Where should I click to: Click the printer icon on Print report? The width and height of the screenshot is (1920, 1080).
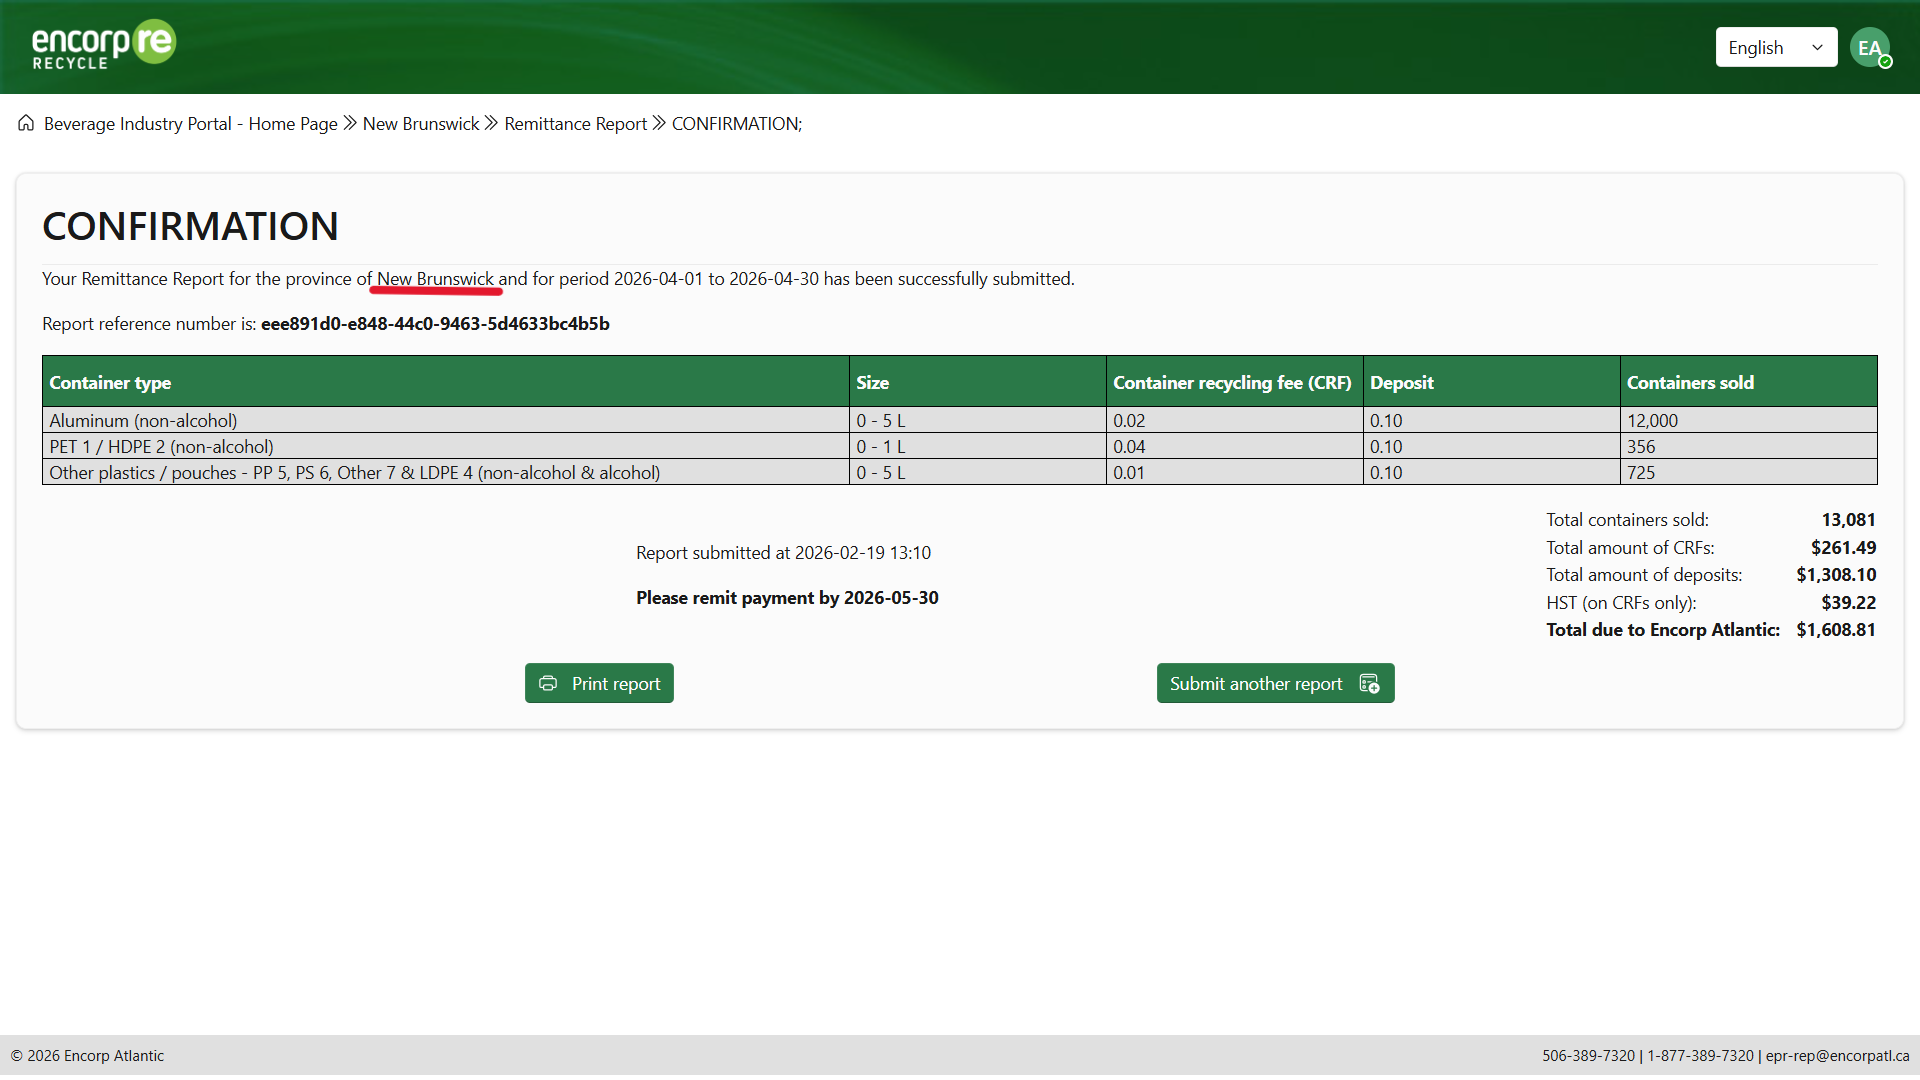tap(548, 683)
